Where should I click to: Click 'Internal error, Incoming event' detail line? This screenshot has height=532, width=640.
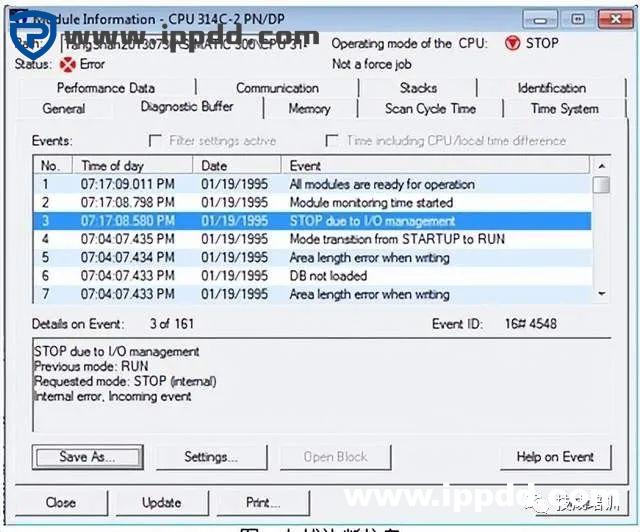[113, 396]
